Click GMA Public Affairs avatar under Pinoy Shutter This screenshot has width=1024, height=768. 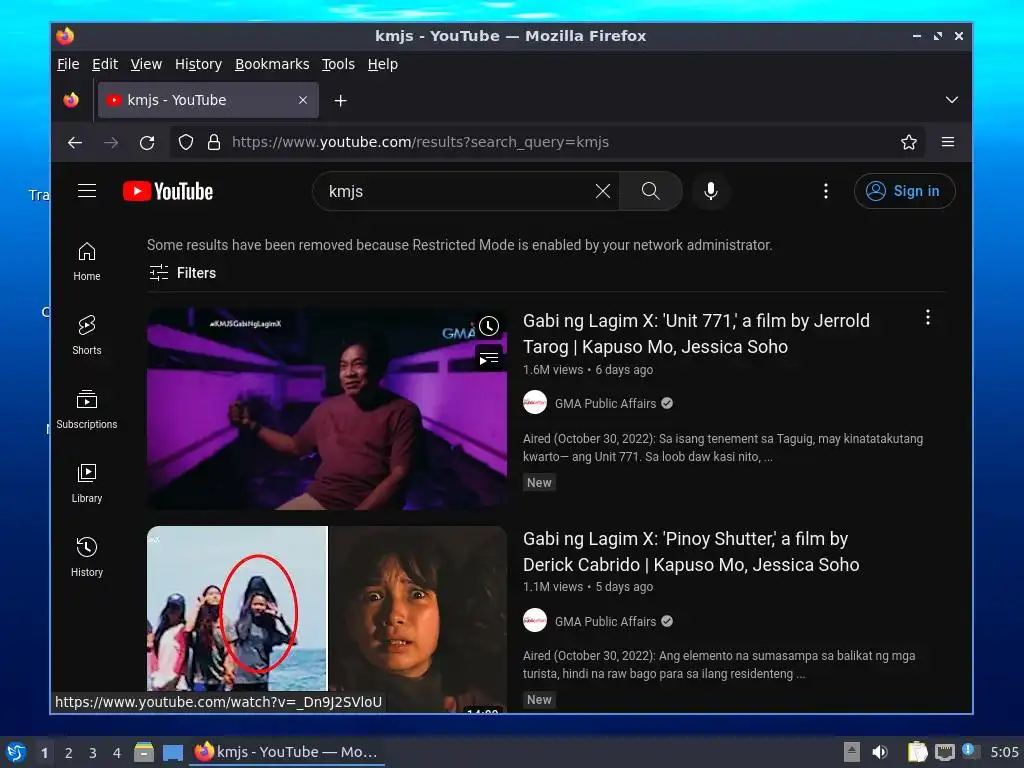(x=535, y=620)
